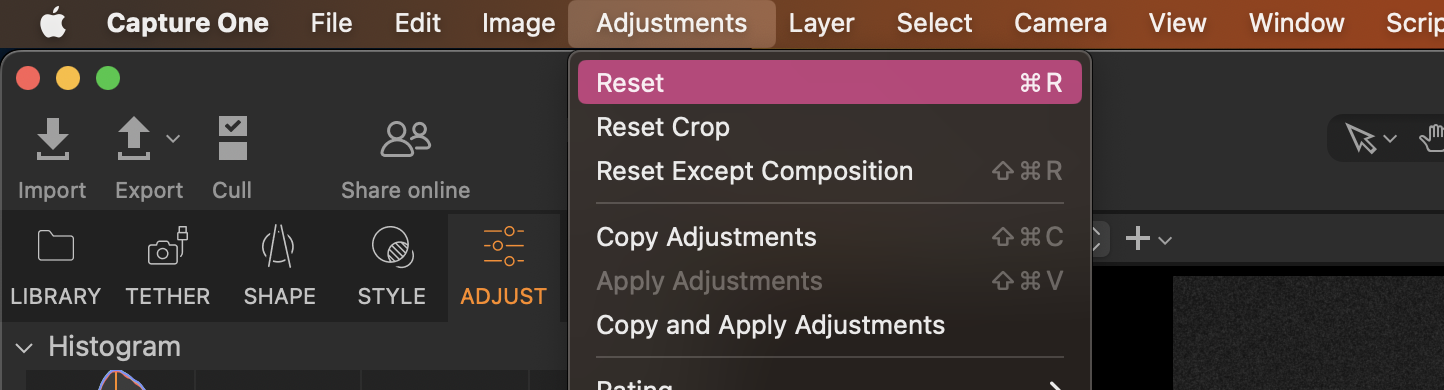This screenshot has width=1444, height=390.
Task: Select the Shape tool tab
Action: click(279, 267)
